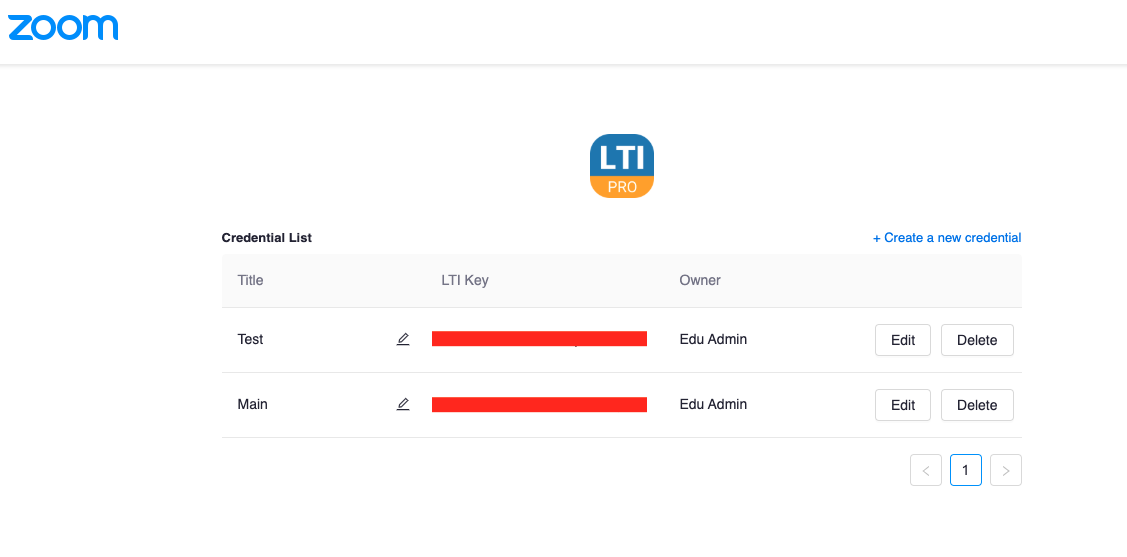Create a new credential
The image size is (1127, 557).
pos(947,238)
